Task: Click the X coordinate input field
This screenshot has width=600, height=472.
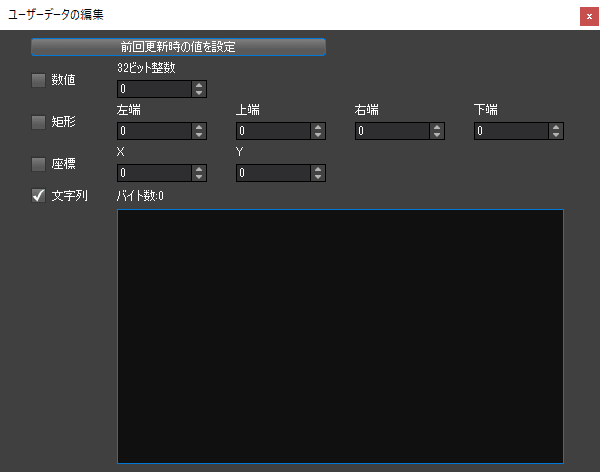Action: click(154, 173)
